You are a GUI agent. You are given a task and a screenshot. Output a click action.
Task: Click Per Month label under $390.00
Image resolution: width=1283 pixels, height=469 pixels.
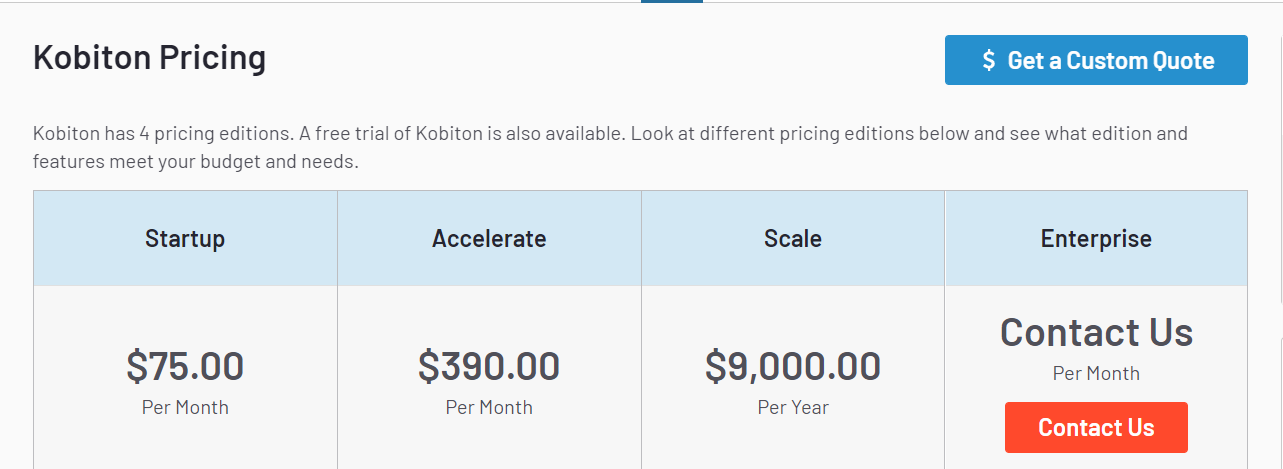[489, 407]
